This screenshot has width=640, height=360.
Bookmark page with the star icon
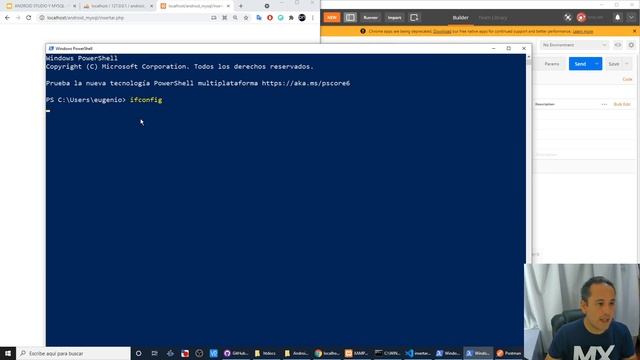point(246,18)
